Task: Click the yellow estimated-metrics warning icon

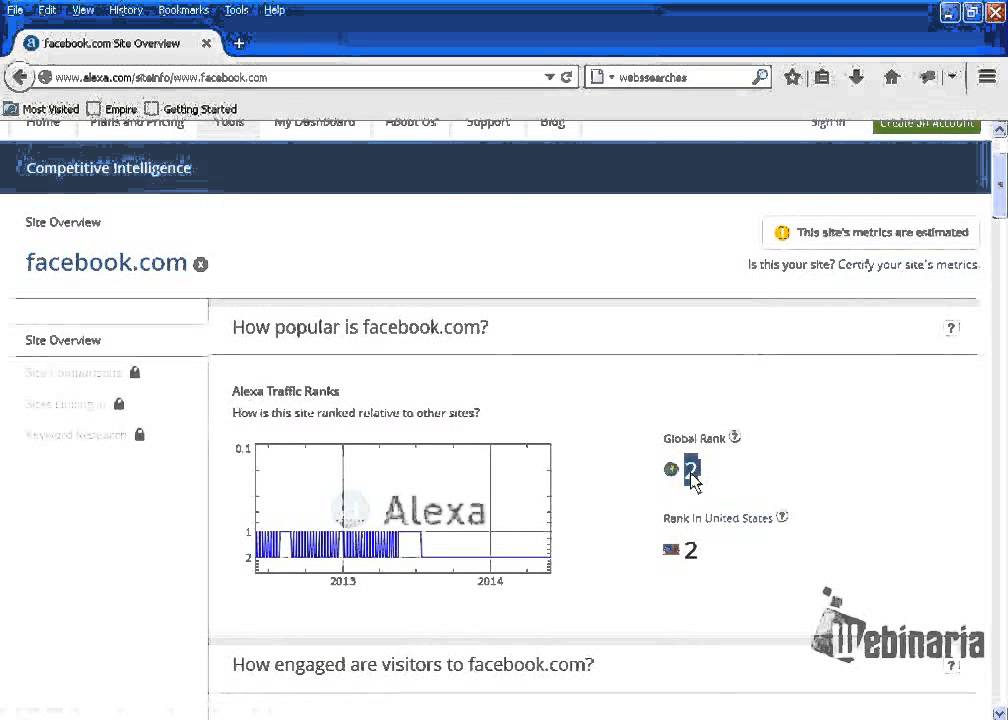Action: 782,233
